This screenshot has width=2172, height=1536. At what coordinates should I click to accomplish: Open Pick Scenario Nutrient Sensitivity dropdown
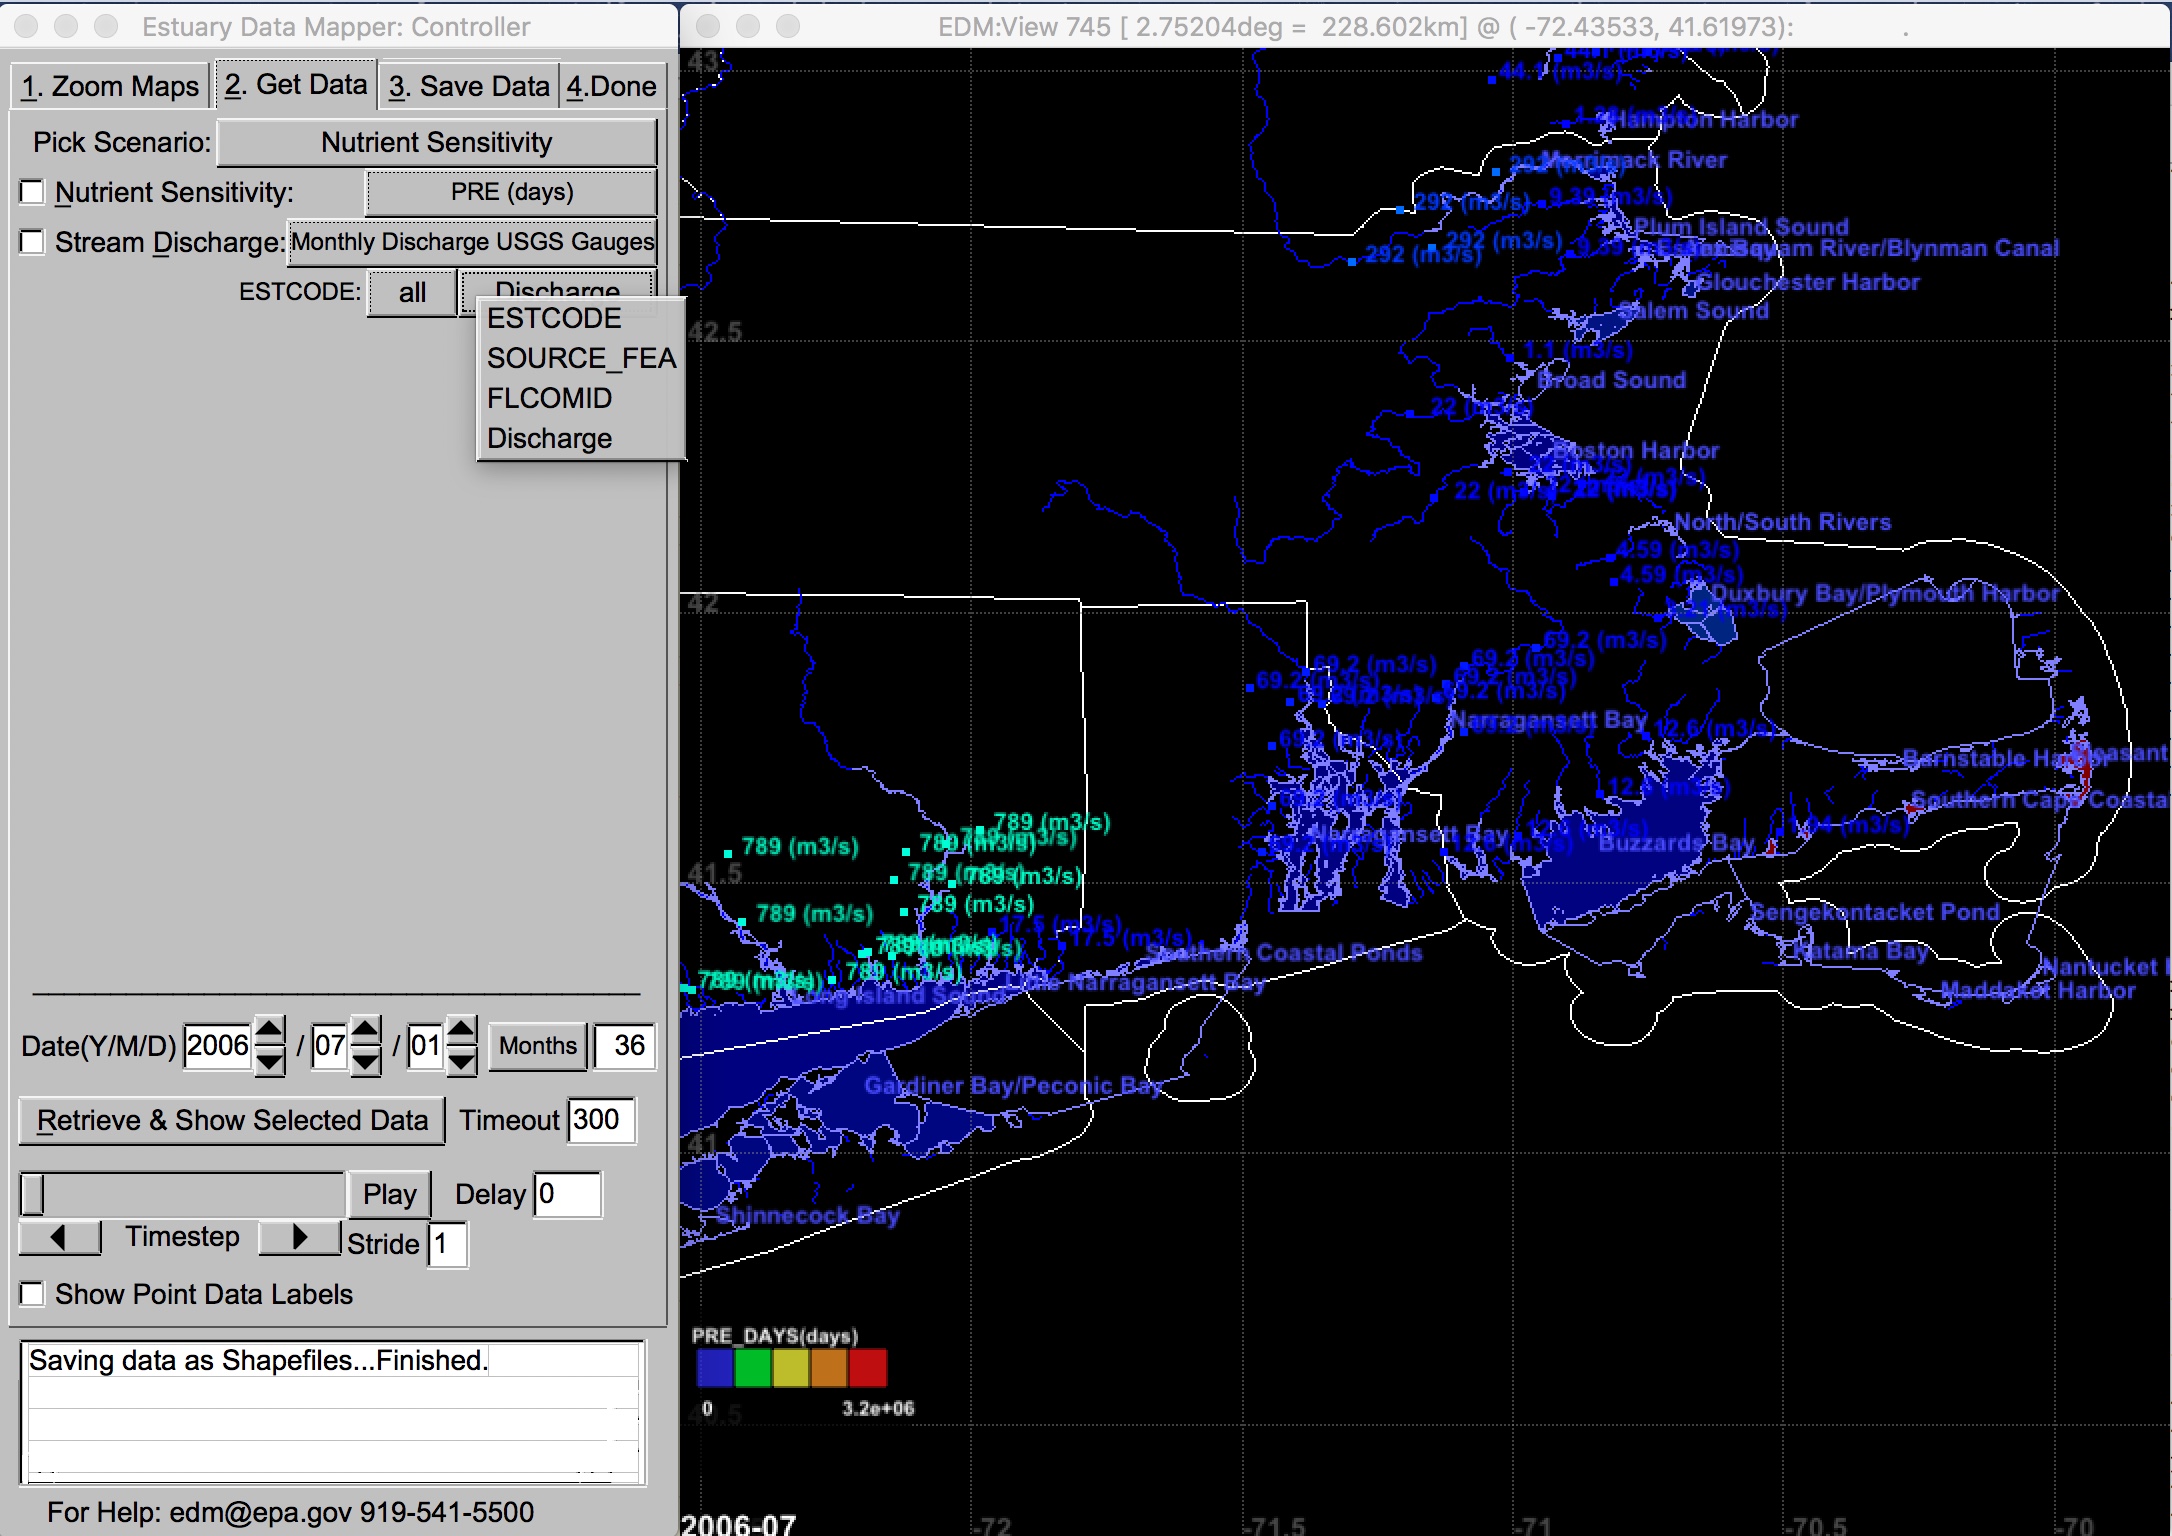coord(436,143)
